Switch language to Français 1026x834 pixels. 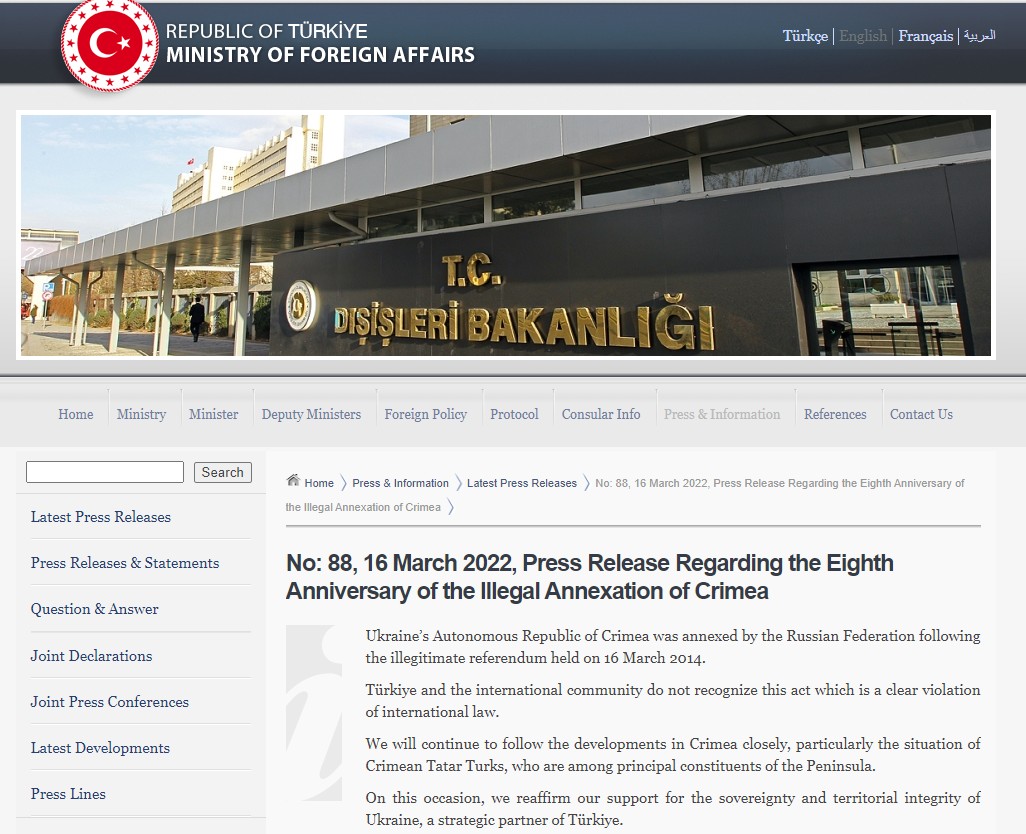tap(925, 36)
